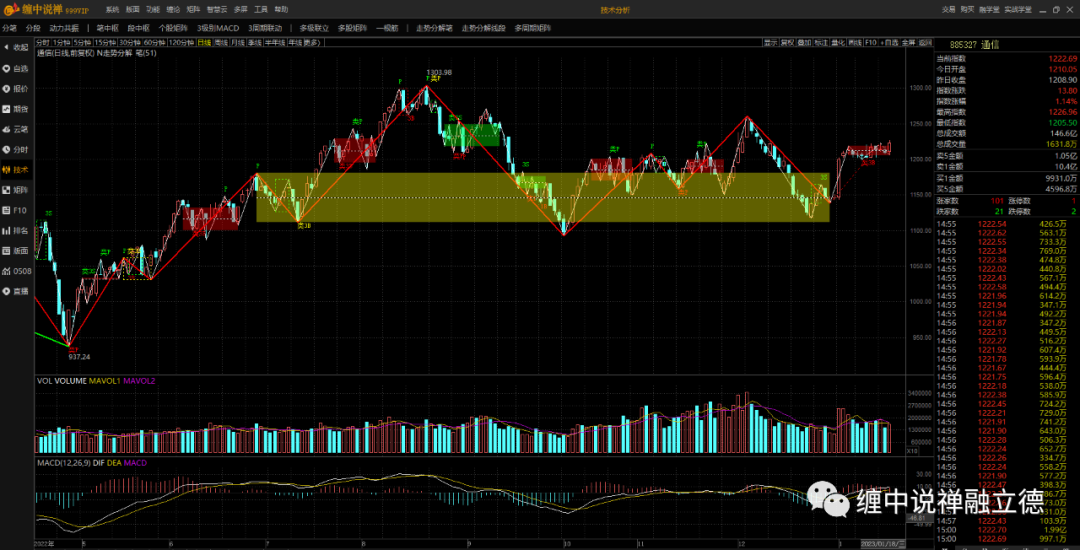The height and width of the screenshot is (550, 1080).
Task: Open 叠加 overlay options
Action: pyautogui.click(x=804, y=43)
